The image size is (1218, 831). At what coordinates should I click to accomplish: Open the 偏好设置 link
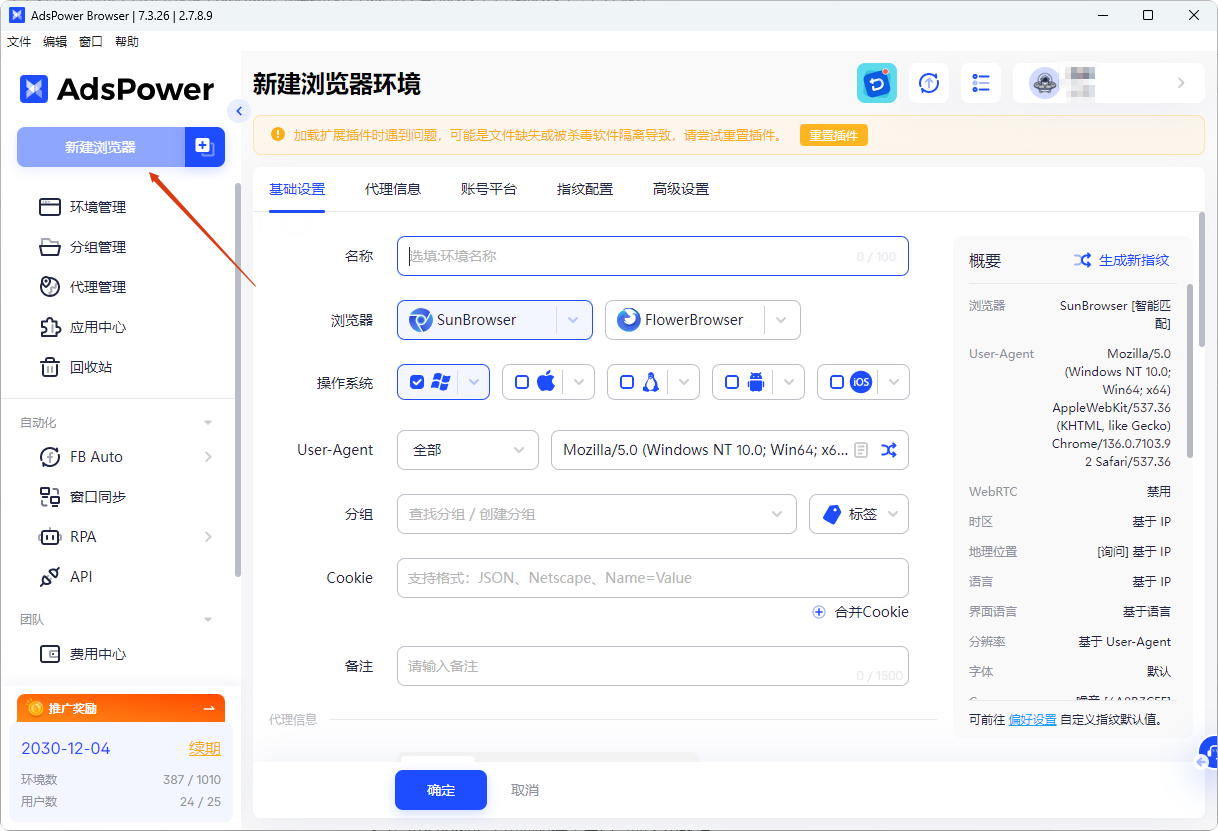[1032, 720]
